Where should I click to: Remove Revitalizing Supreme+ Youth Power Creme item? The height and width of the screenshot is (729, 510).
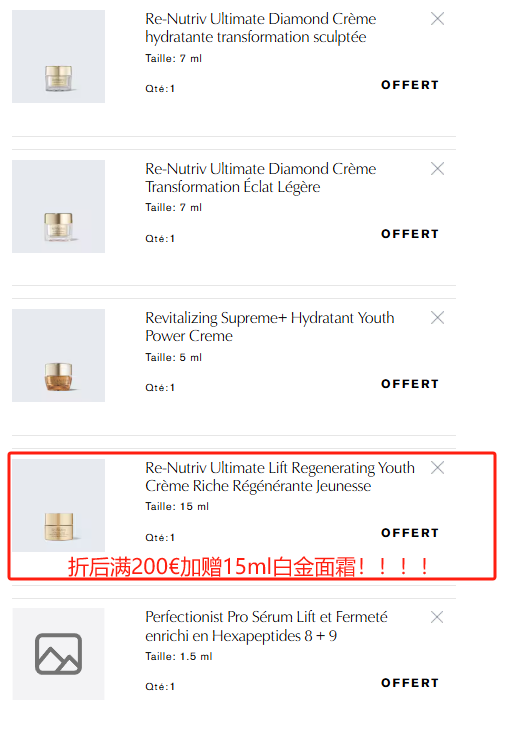coord(437,318)
